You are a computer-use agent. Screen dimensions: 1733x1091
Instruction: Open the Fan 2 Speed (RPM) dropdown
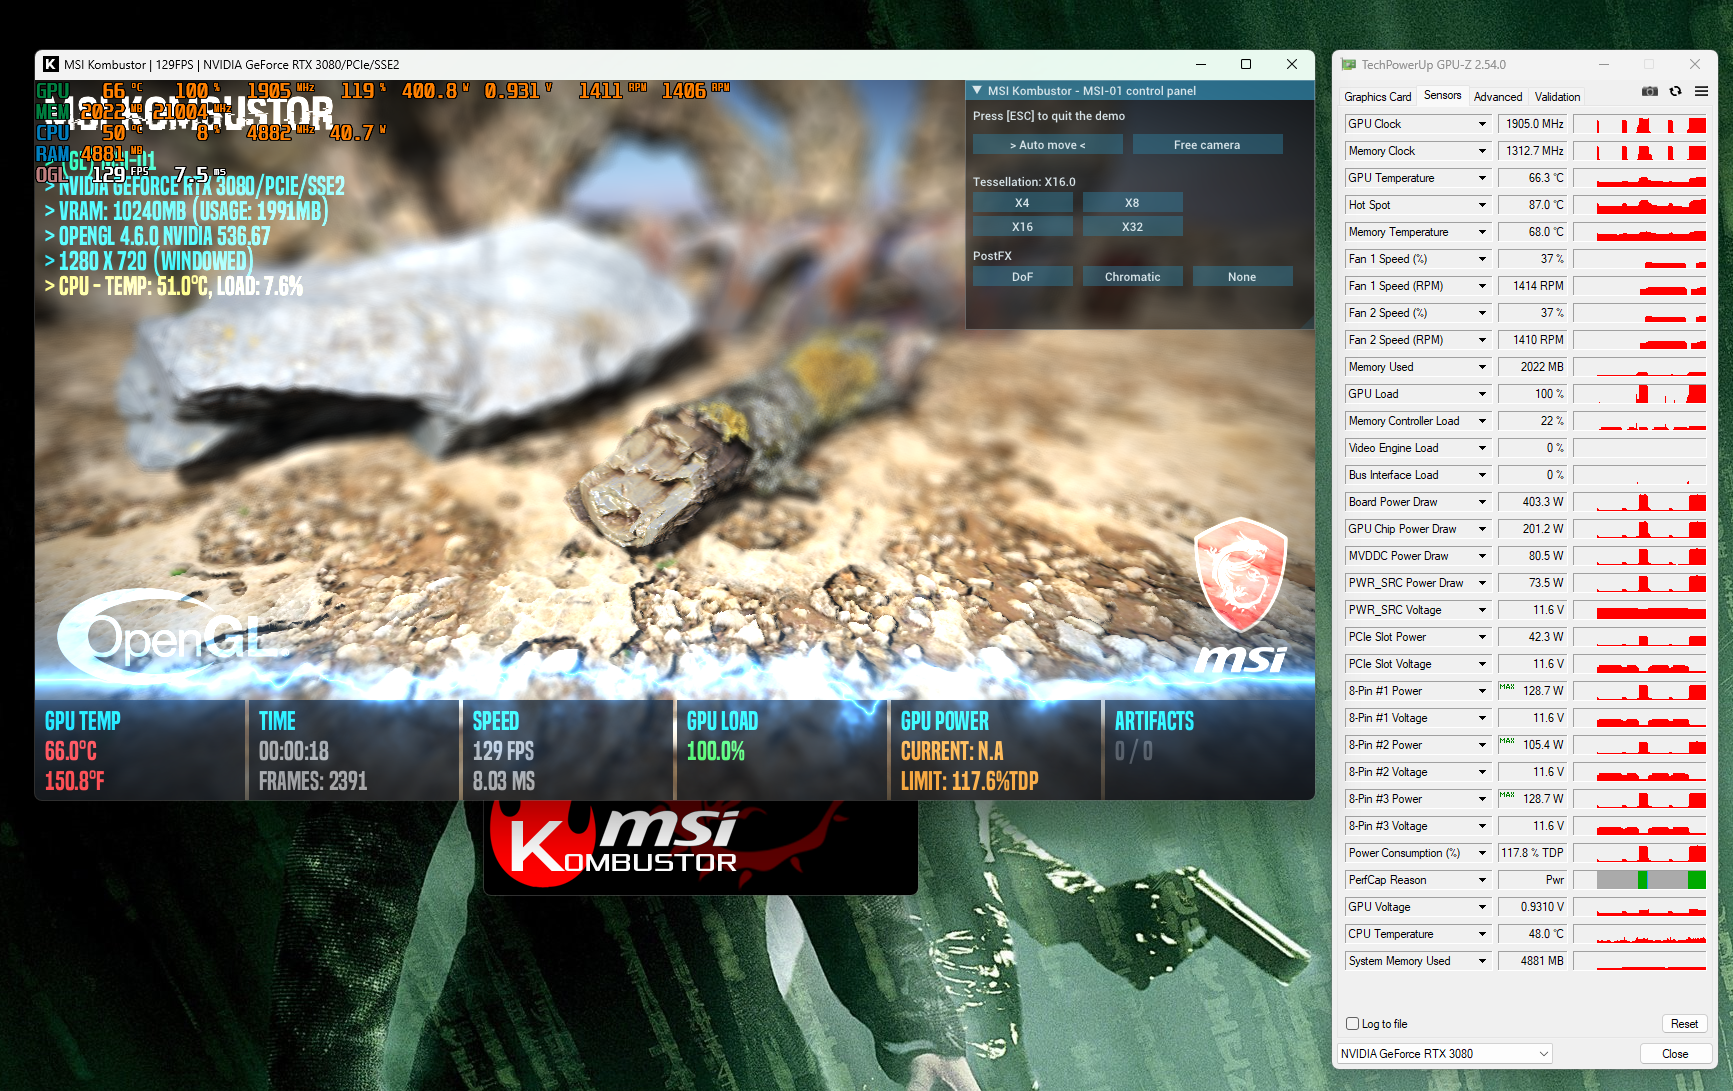[1482, 340]
